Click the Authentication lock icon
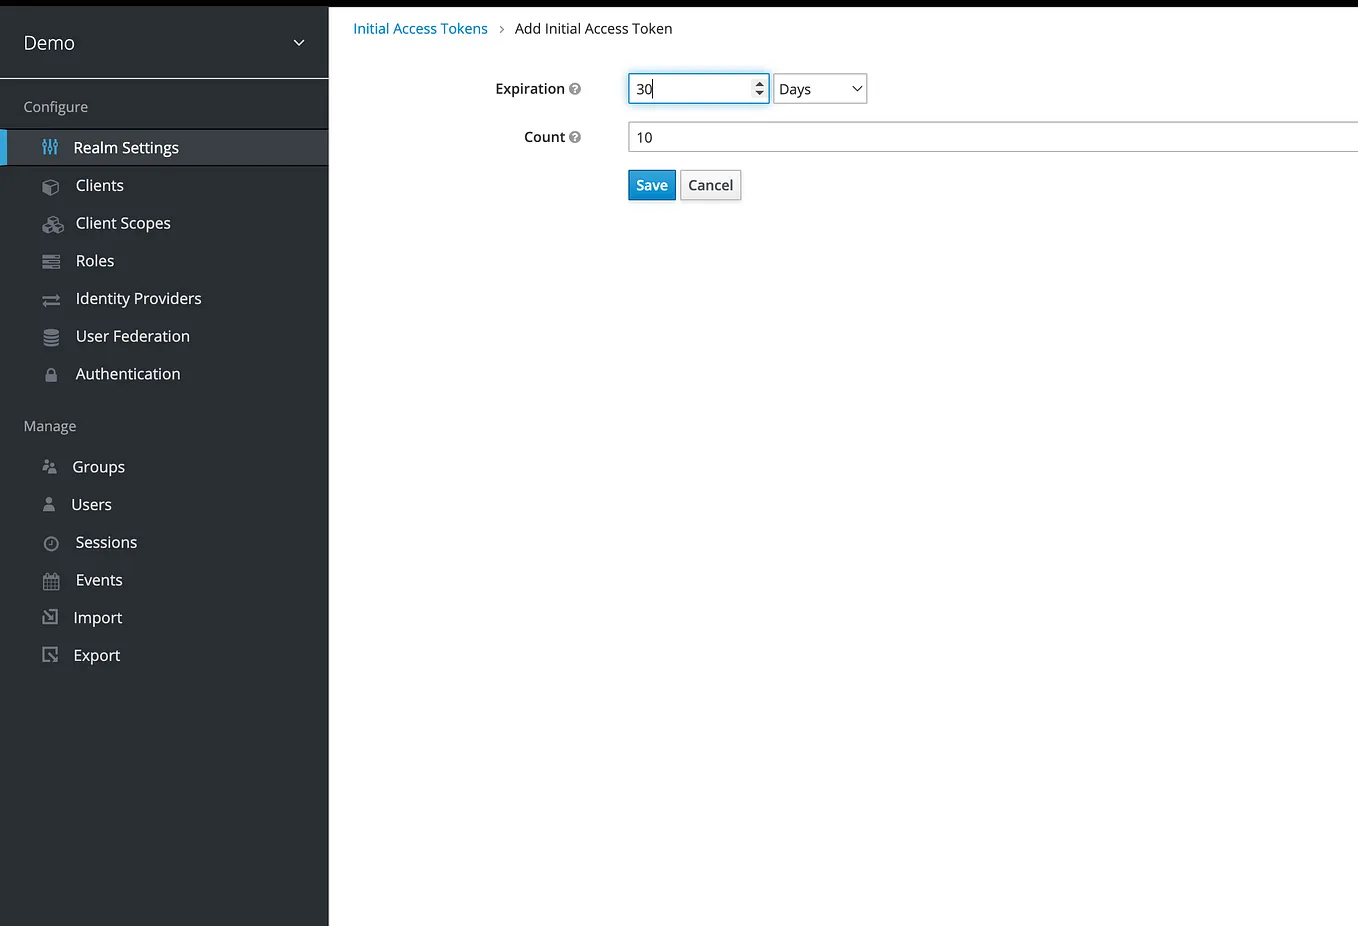 point(52,373)
